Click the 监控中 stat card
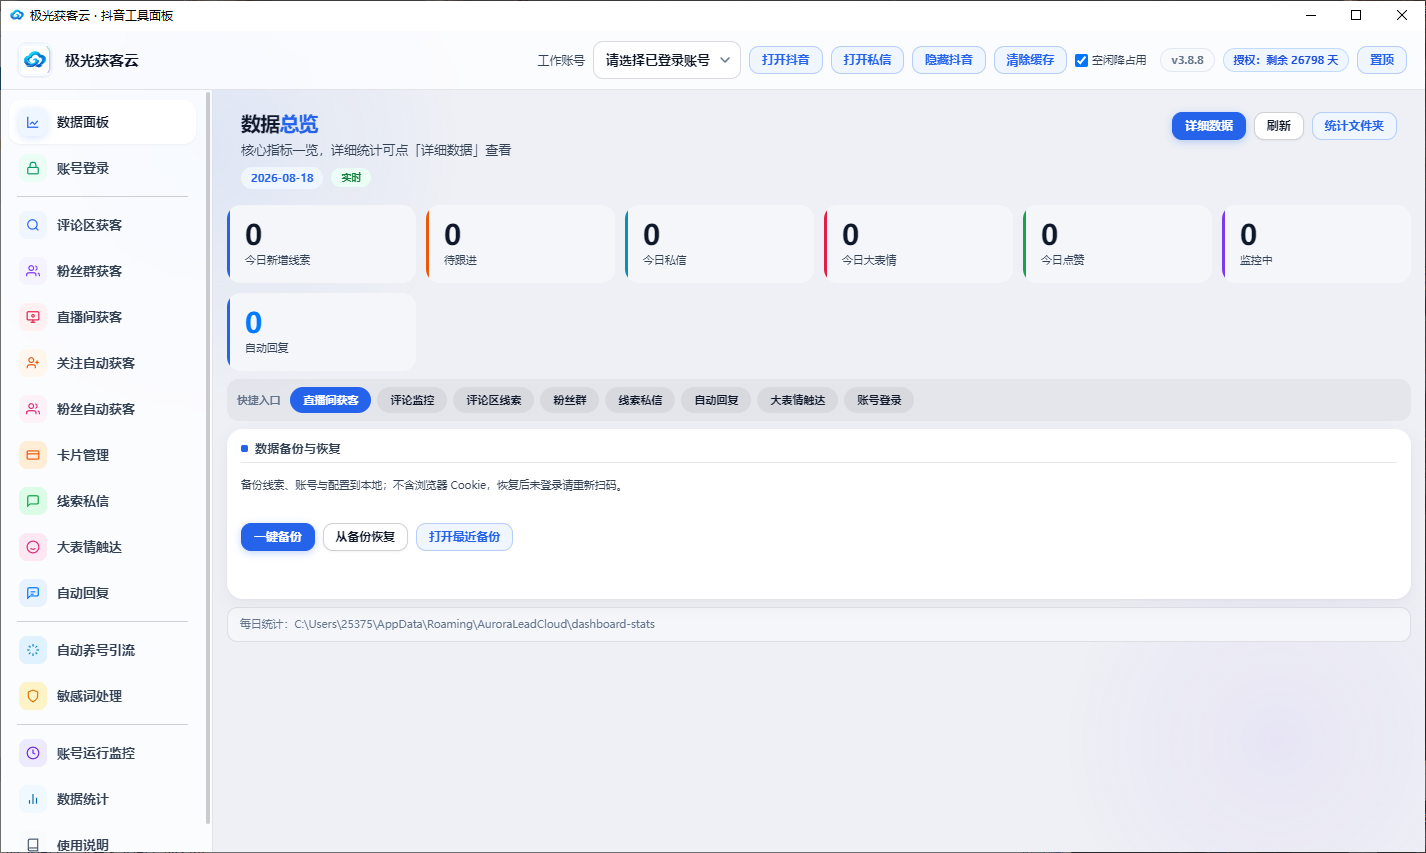This screenshot has height=853, width=1426. (1317, 244)
